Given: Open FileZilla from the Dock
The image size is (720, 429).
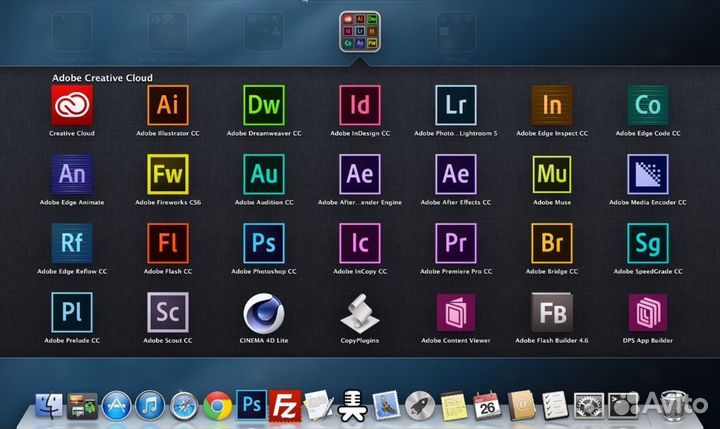Looking at the screenshot, I should pos(286,406).
